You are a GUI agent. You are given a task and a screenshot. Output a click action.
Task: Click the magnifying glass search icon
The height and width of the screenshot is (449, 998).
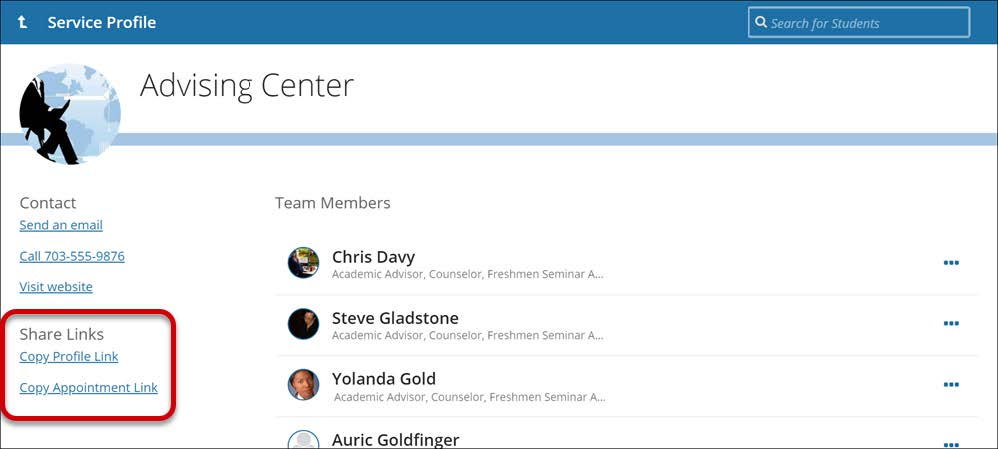761,22
